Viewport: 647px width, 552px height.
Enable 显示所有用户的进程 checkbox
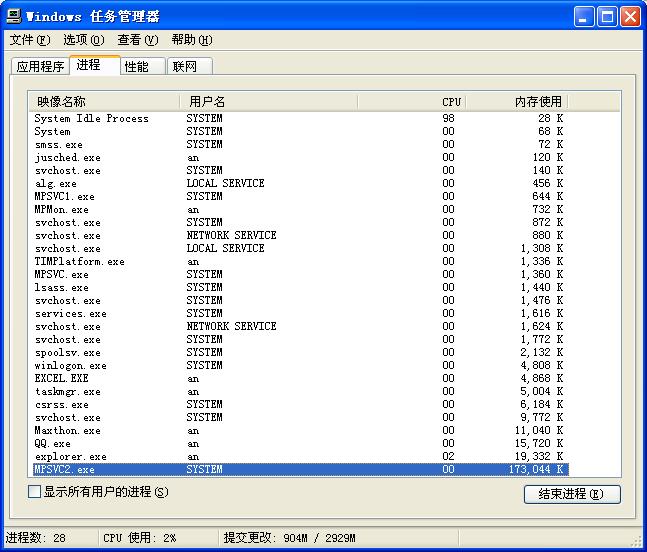(x=35, y=492)
